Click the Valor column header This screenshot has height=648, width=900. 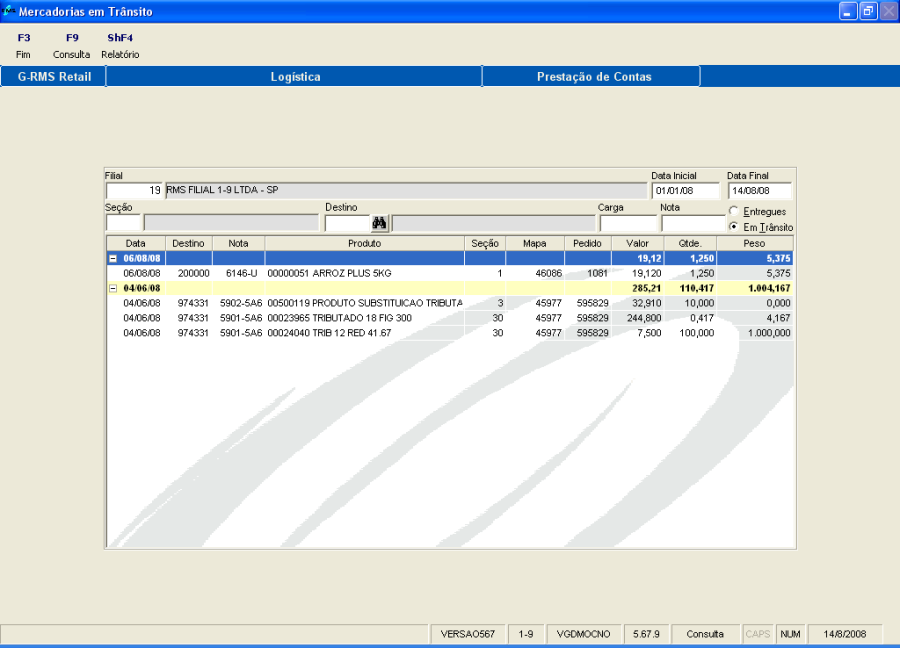[x=638, y=243]
